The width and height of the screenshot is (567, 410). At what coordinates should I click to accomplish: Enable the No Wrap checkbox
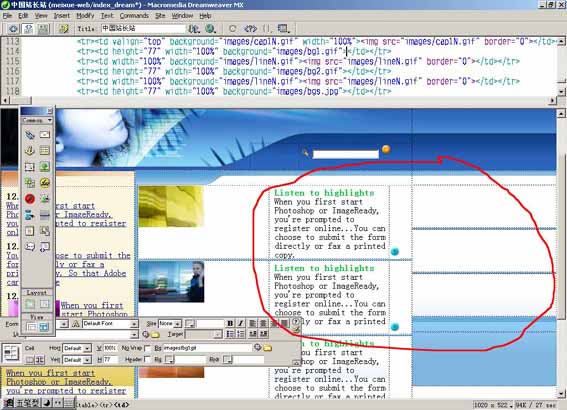tap(147, 348)
